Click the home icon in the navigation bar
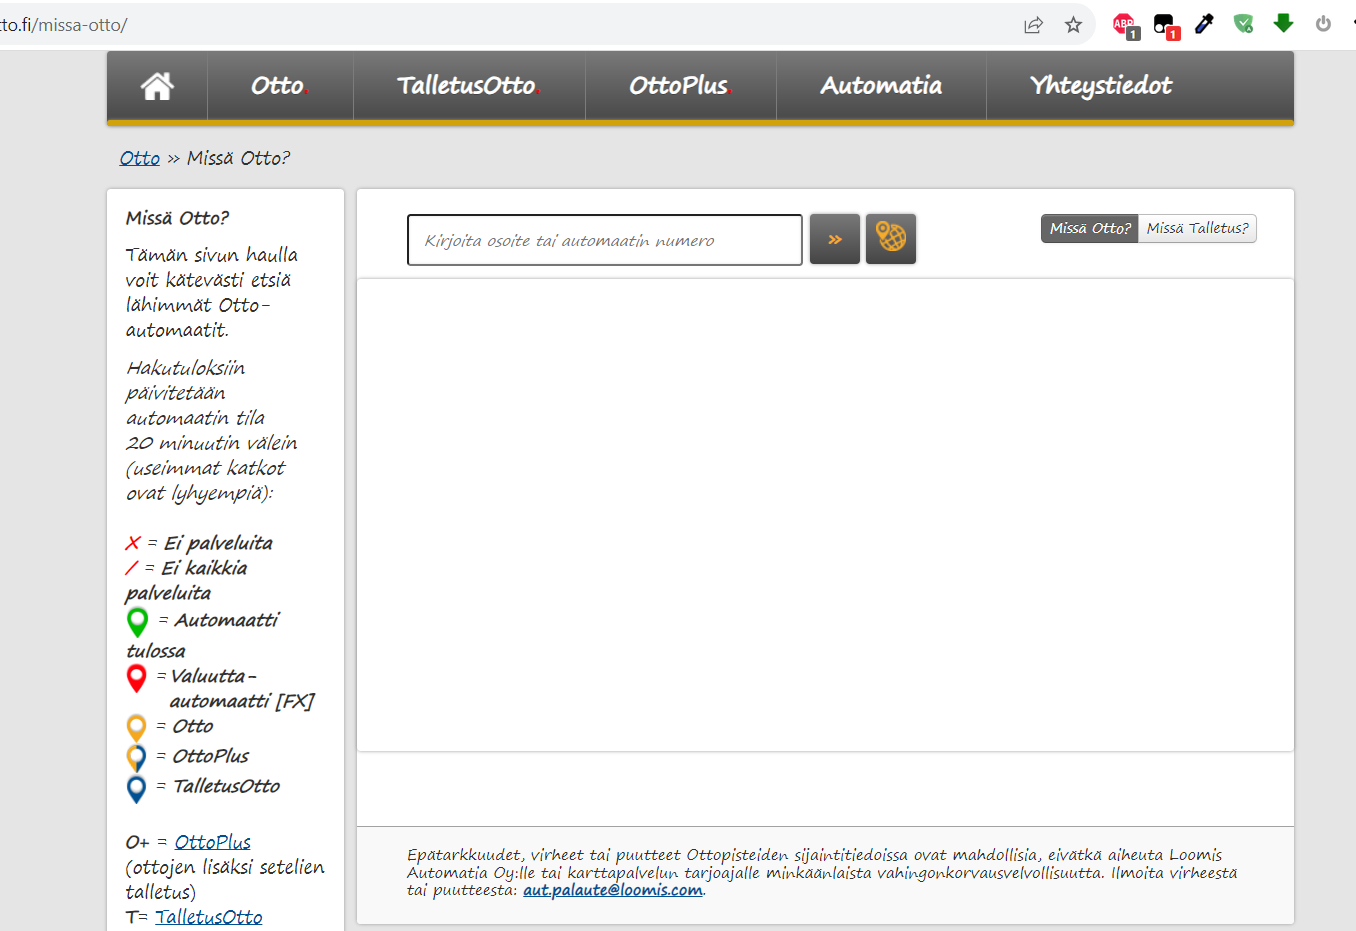 (156, 86)
